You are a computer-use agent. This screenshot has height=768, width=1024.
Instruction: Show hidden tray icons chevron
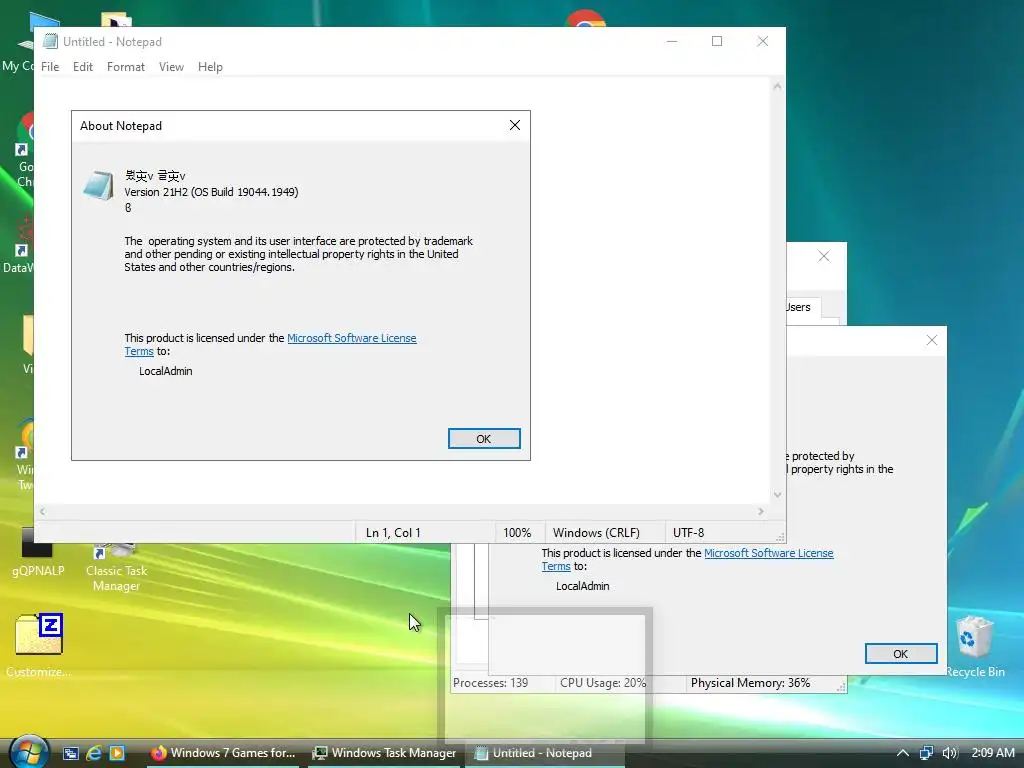pos(903,753)
